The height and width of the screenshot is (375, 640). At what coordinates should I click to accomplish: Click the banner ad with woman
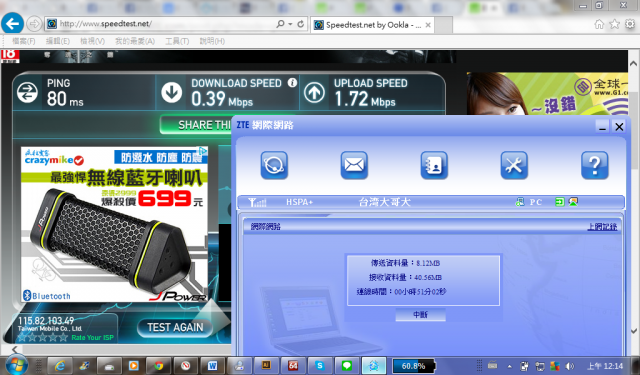coord(547,94)
